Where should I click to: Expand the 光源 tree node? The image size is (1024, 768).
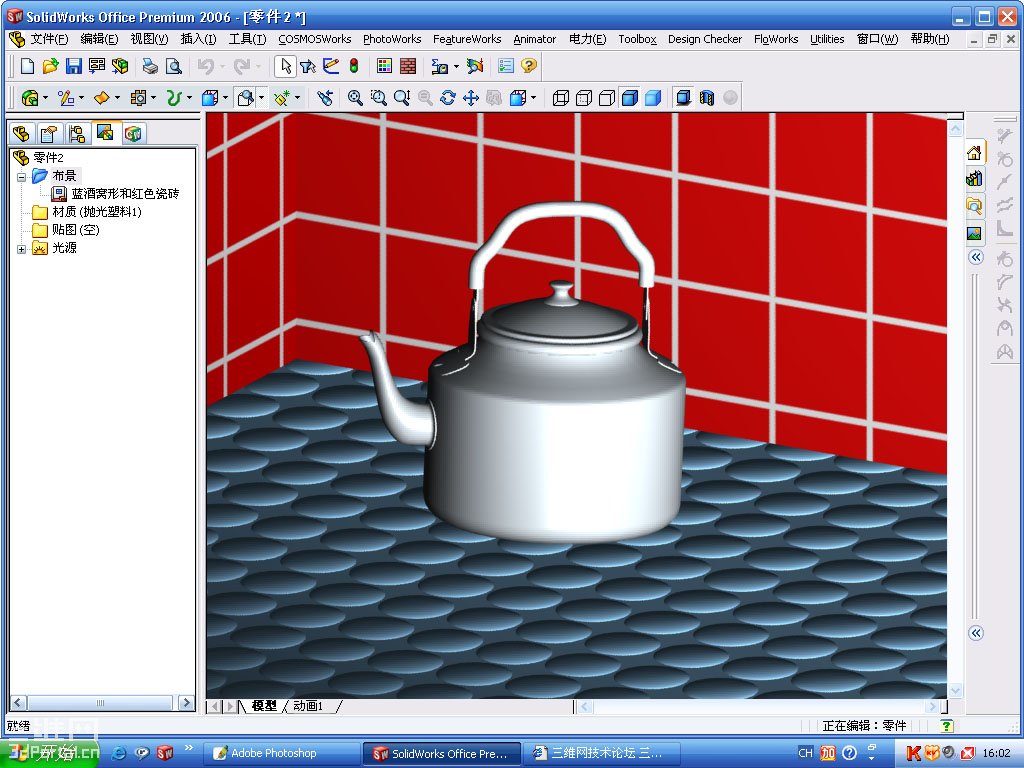coord(22,249)
